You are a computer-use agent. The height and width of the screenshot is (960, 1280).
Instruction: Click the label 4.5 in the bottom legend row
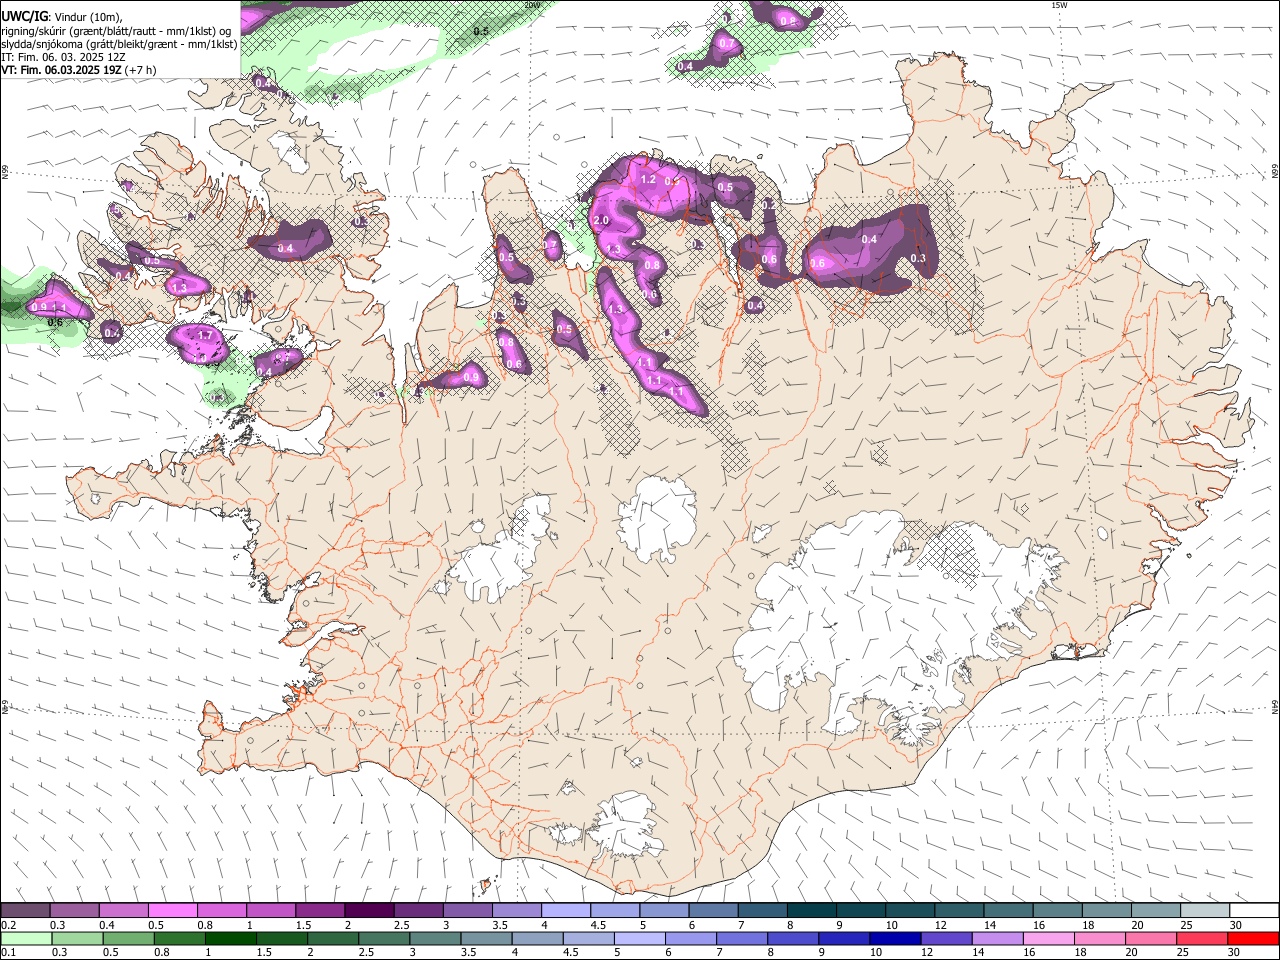570,952
